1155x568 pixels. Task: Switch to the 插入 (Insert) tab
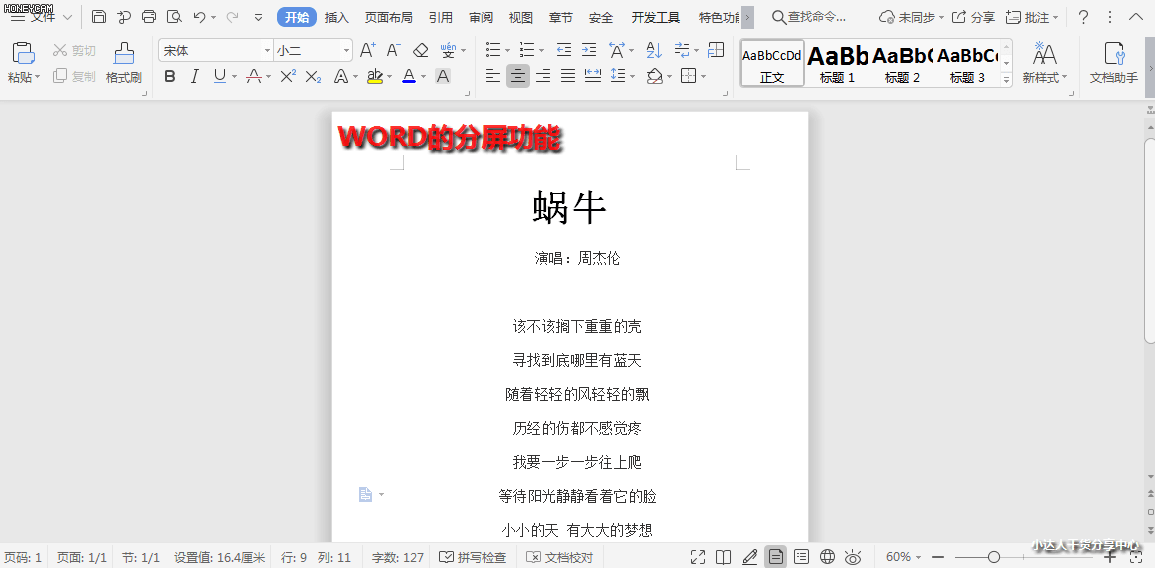(x=337, y=18)
